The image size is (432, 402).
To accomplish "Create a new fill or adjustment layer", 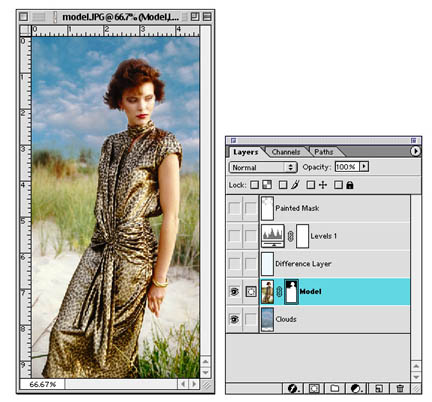I will 356,388.
